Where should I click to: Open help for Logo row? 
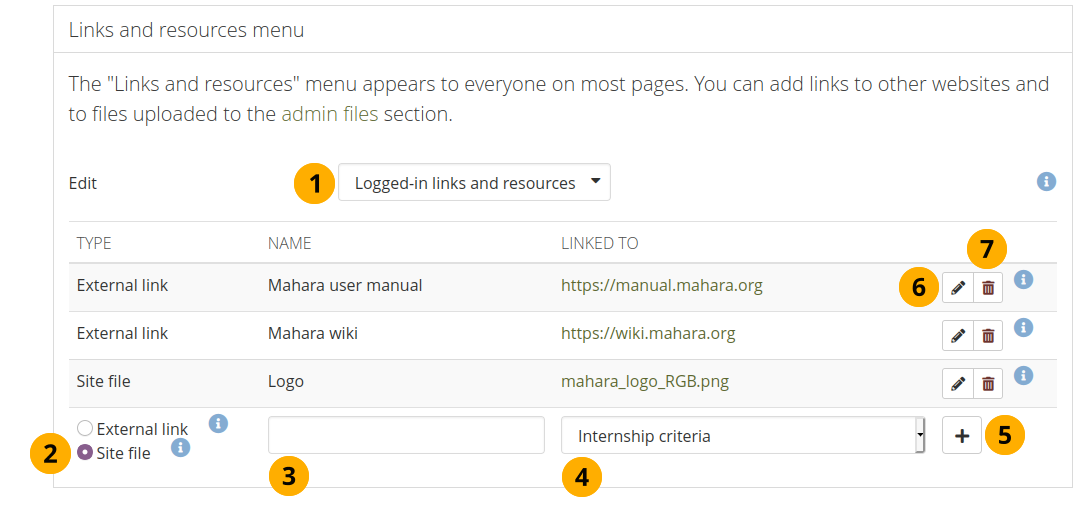click(1023, 376)
